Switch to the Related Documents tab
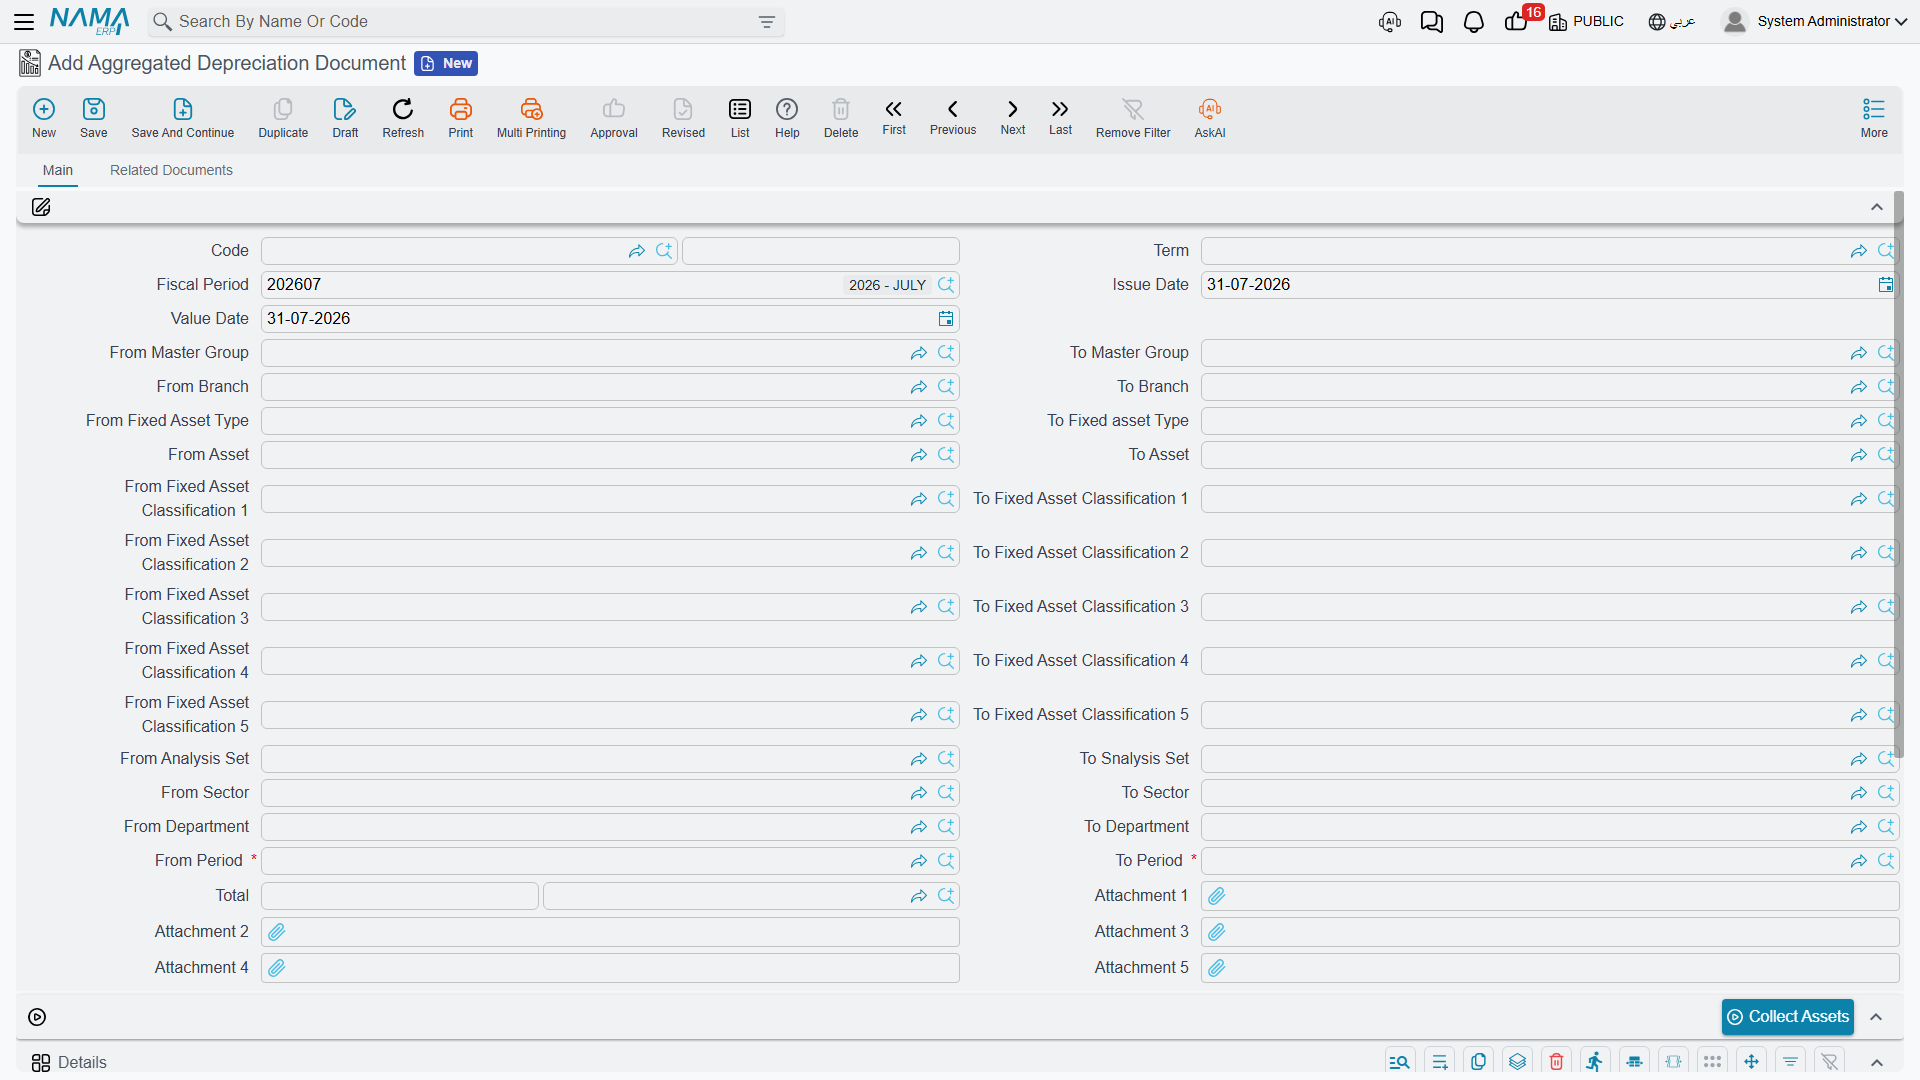Image resolution: width=1920 pixels, height=1080 pixels. click(171, 170)
